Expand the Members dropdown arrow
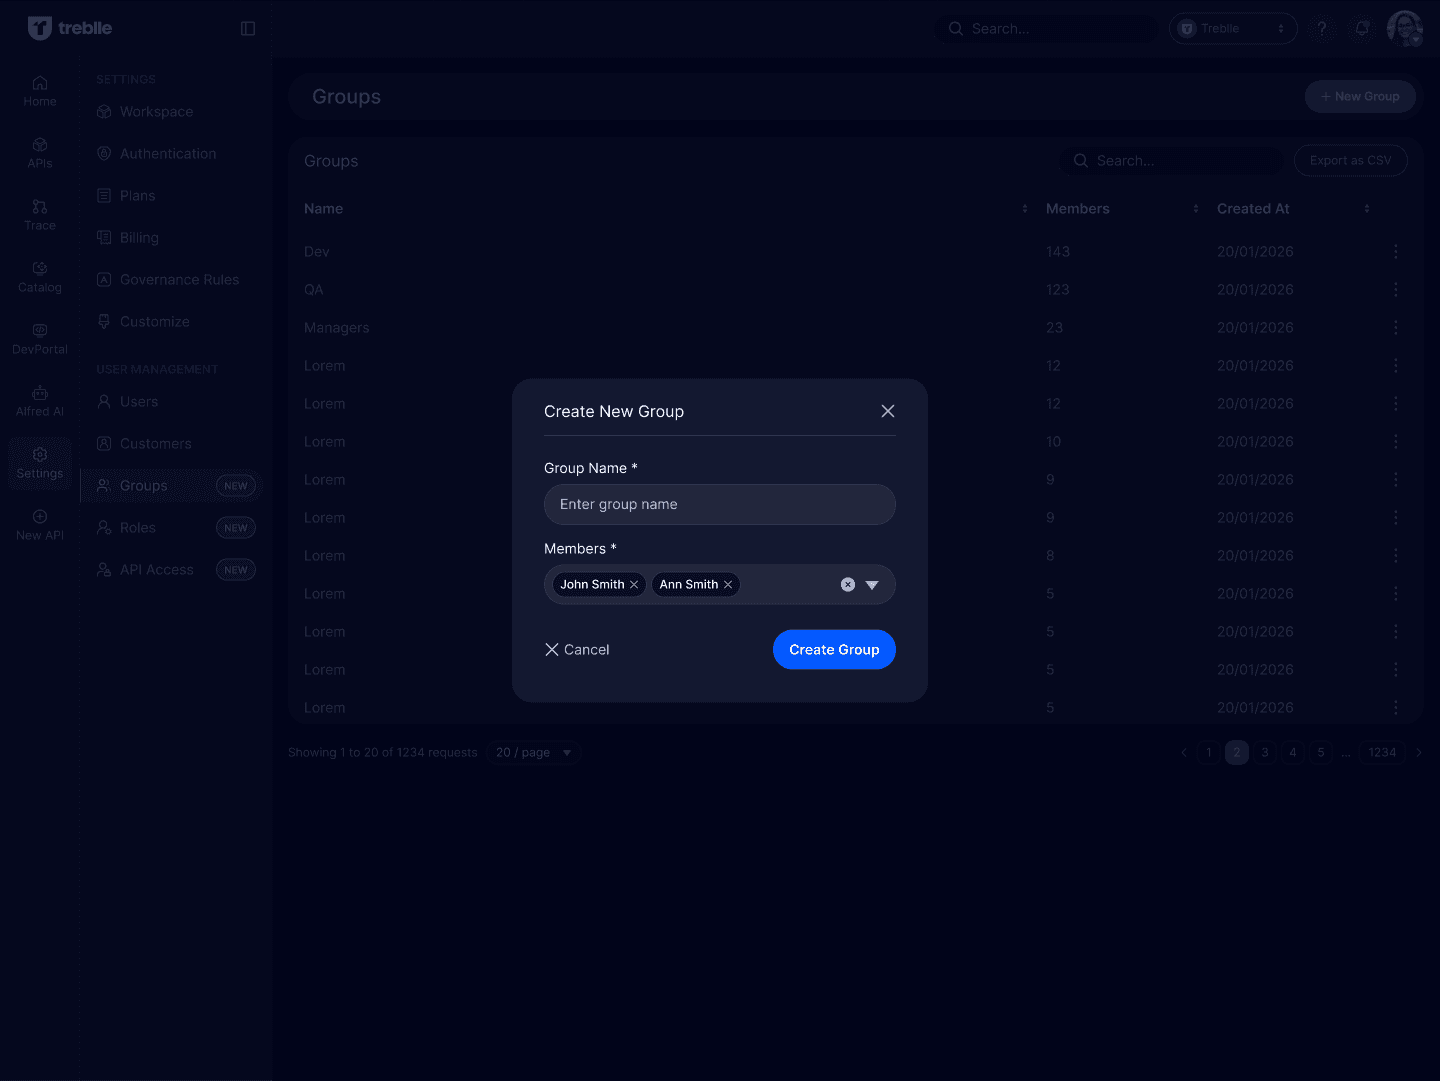The width and height of the screenshot is (1440, 1081). click(872, 585)
